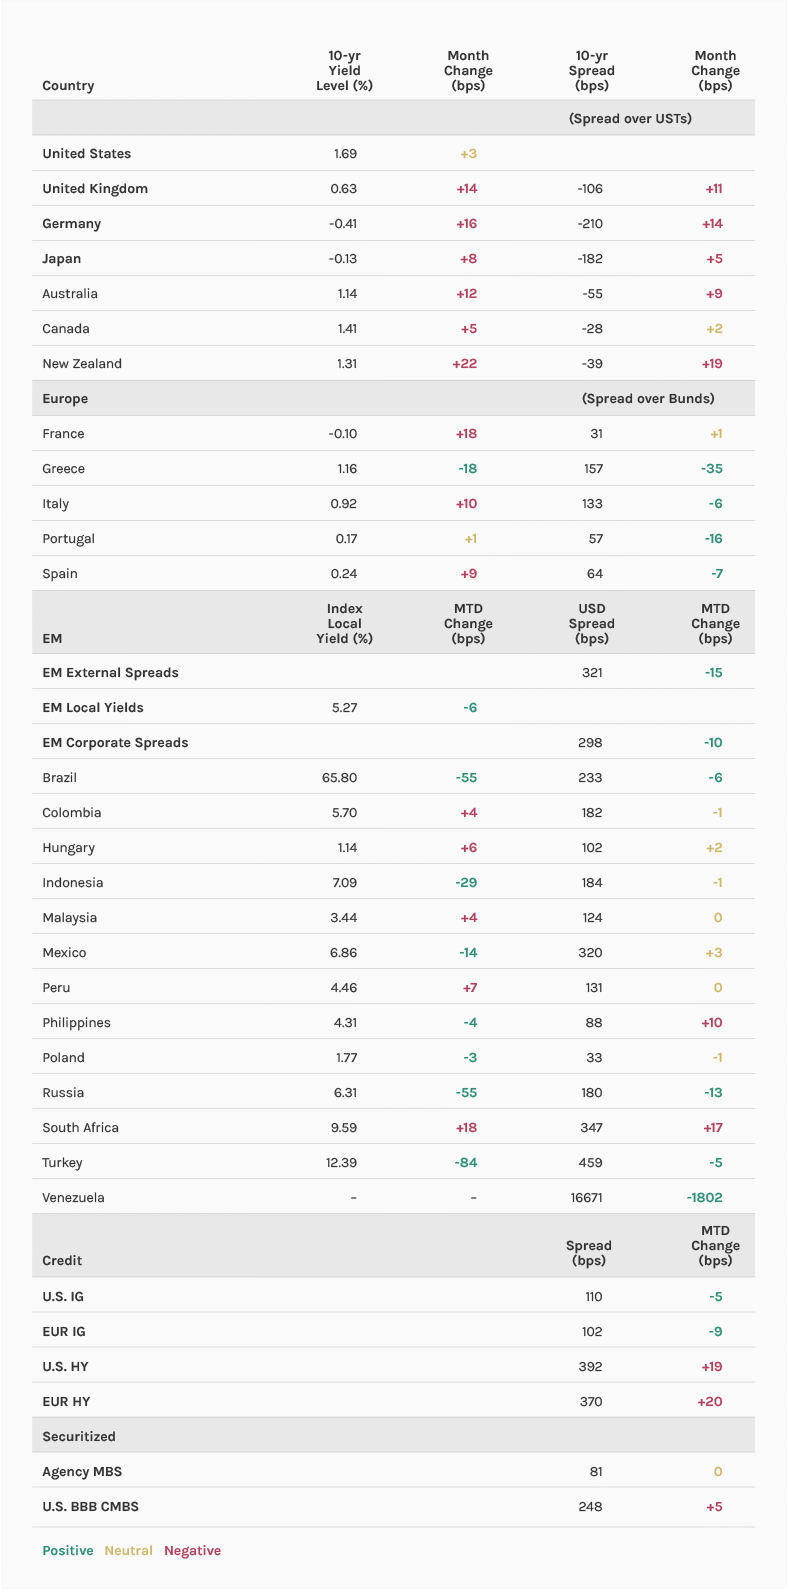This screenshot has height=1590, width=788.
Task: Click U.S. BBB CMBS spread value 248
Action: (590, 1507)
